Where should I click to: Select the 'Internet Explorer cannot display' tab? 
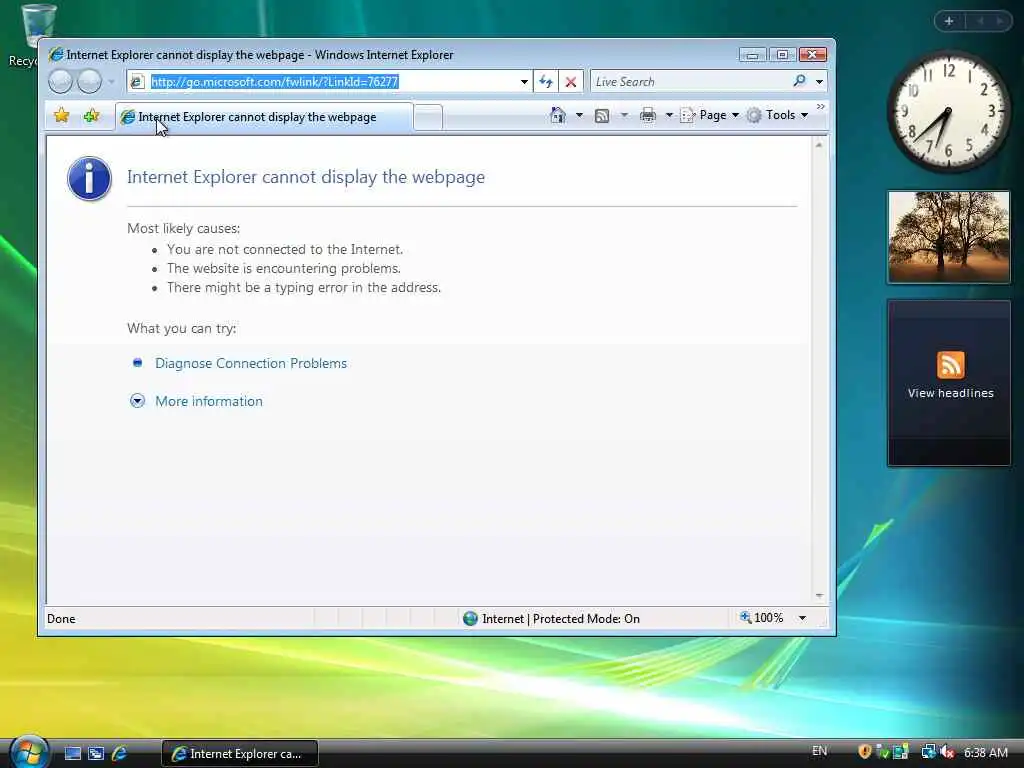point(264,118)
